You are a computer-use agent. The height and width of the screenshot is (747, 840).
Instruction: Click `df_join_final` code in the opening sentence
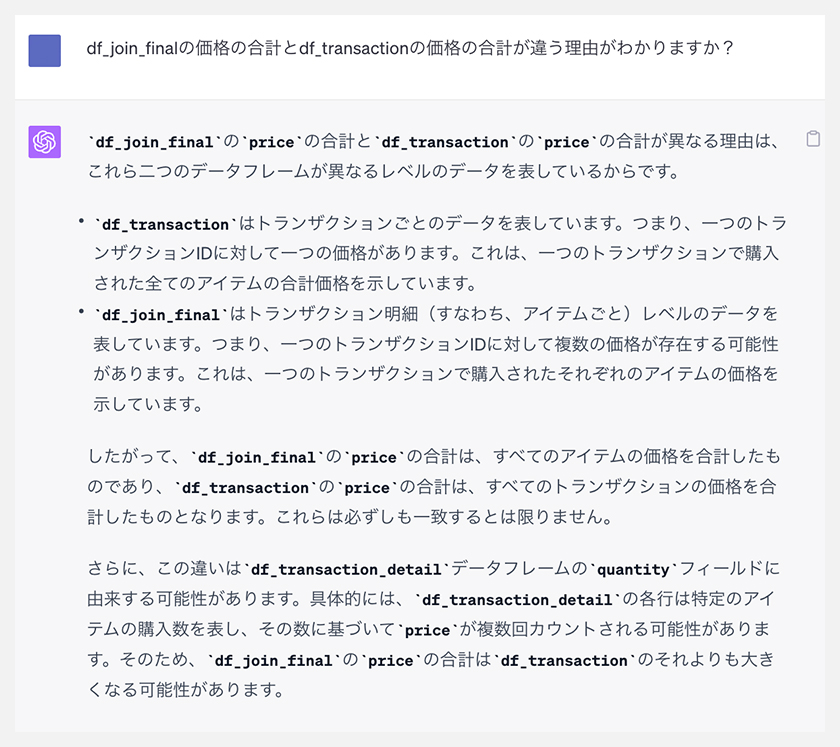point(154,142)
